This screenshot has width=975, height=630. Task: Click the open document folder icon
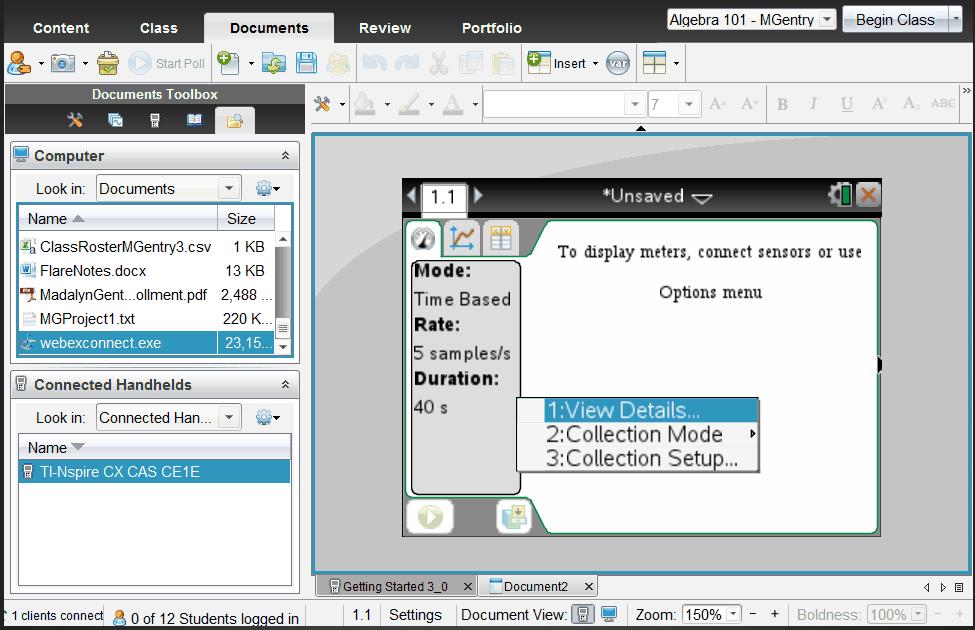point(274,63)
